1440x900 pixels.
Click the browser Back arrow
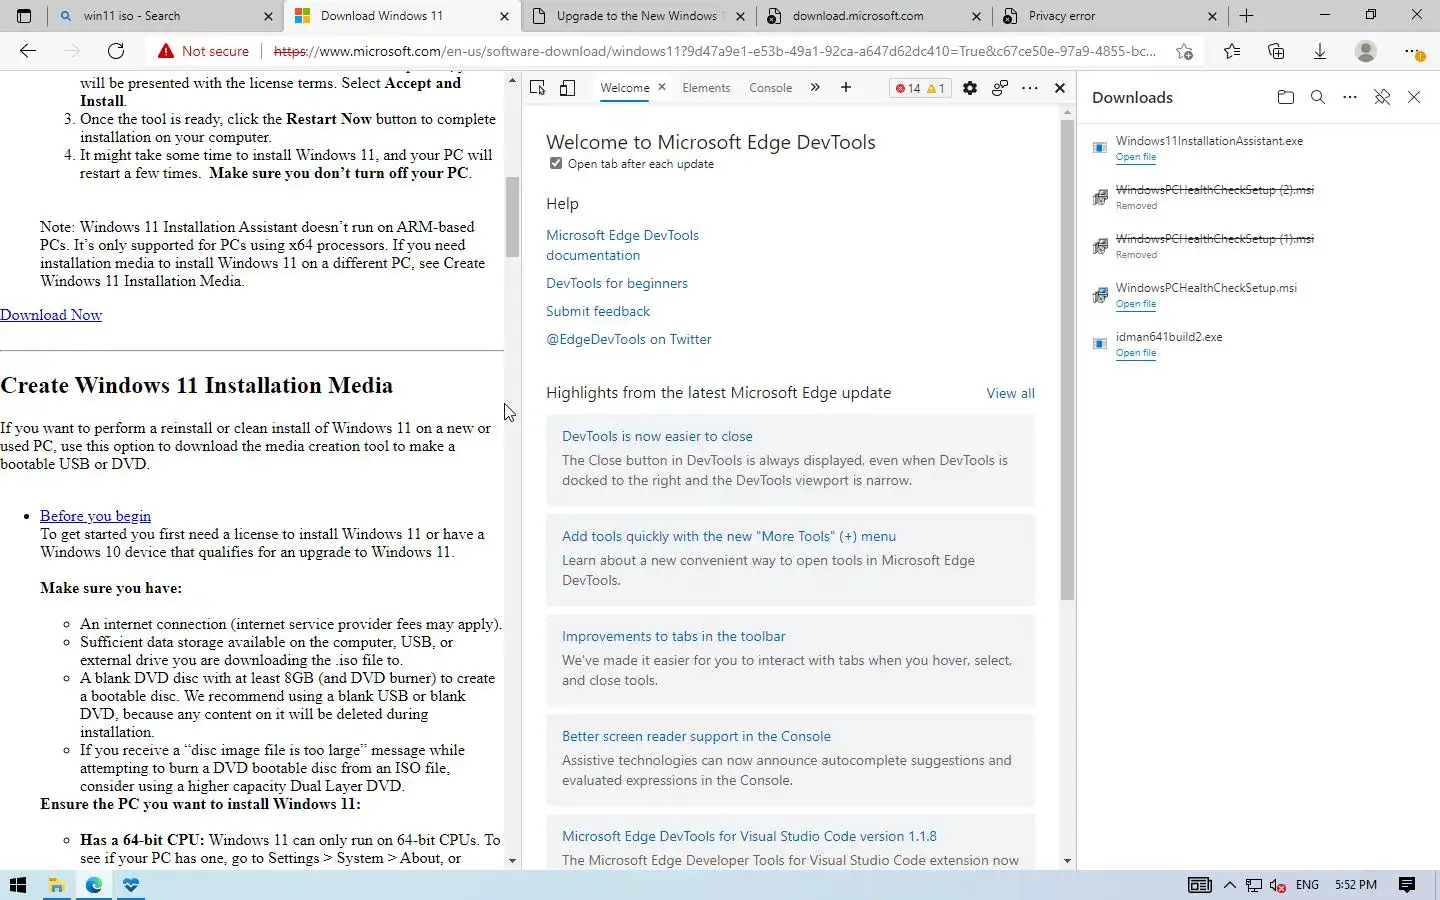coord(28,51)
